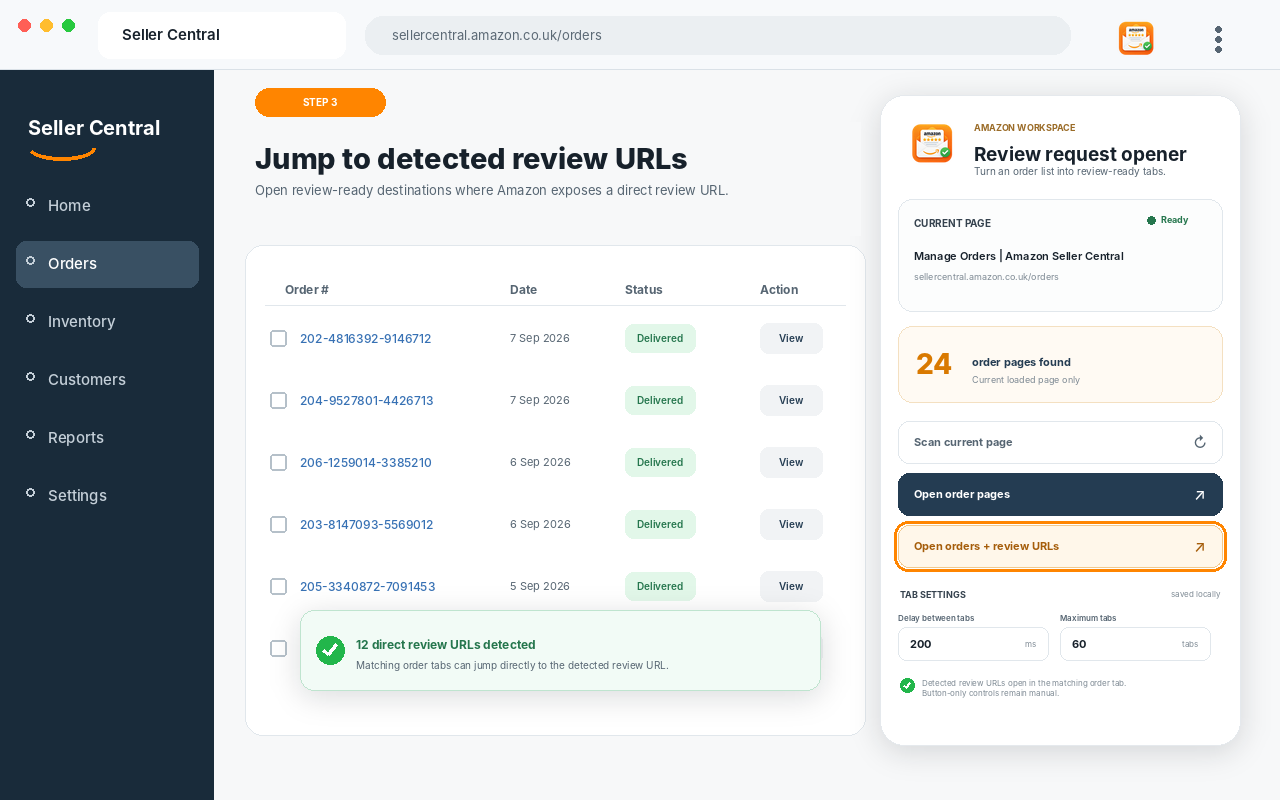Open order link 203-8147093-5569012
1280x800 pixels.
(367, 525)
